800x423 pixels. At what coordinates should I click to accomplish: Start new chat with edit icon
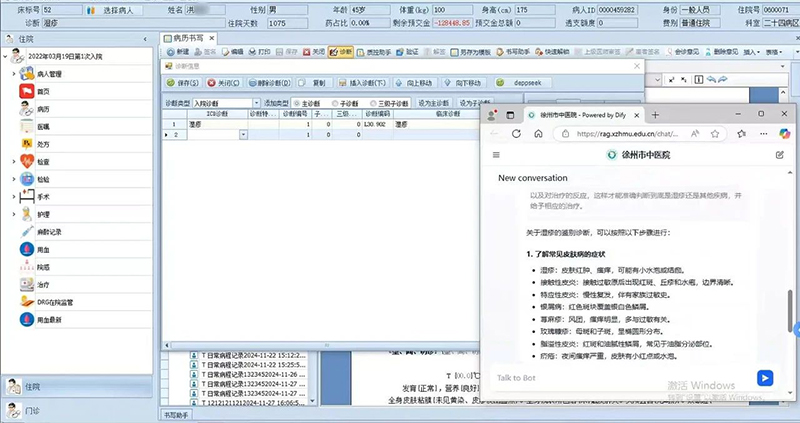click(779, 155)
